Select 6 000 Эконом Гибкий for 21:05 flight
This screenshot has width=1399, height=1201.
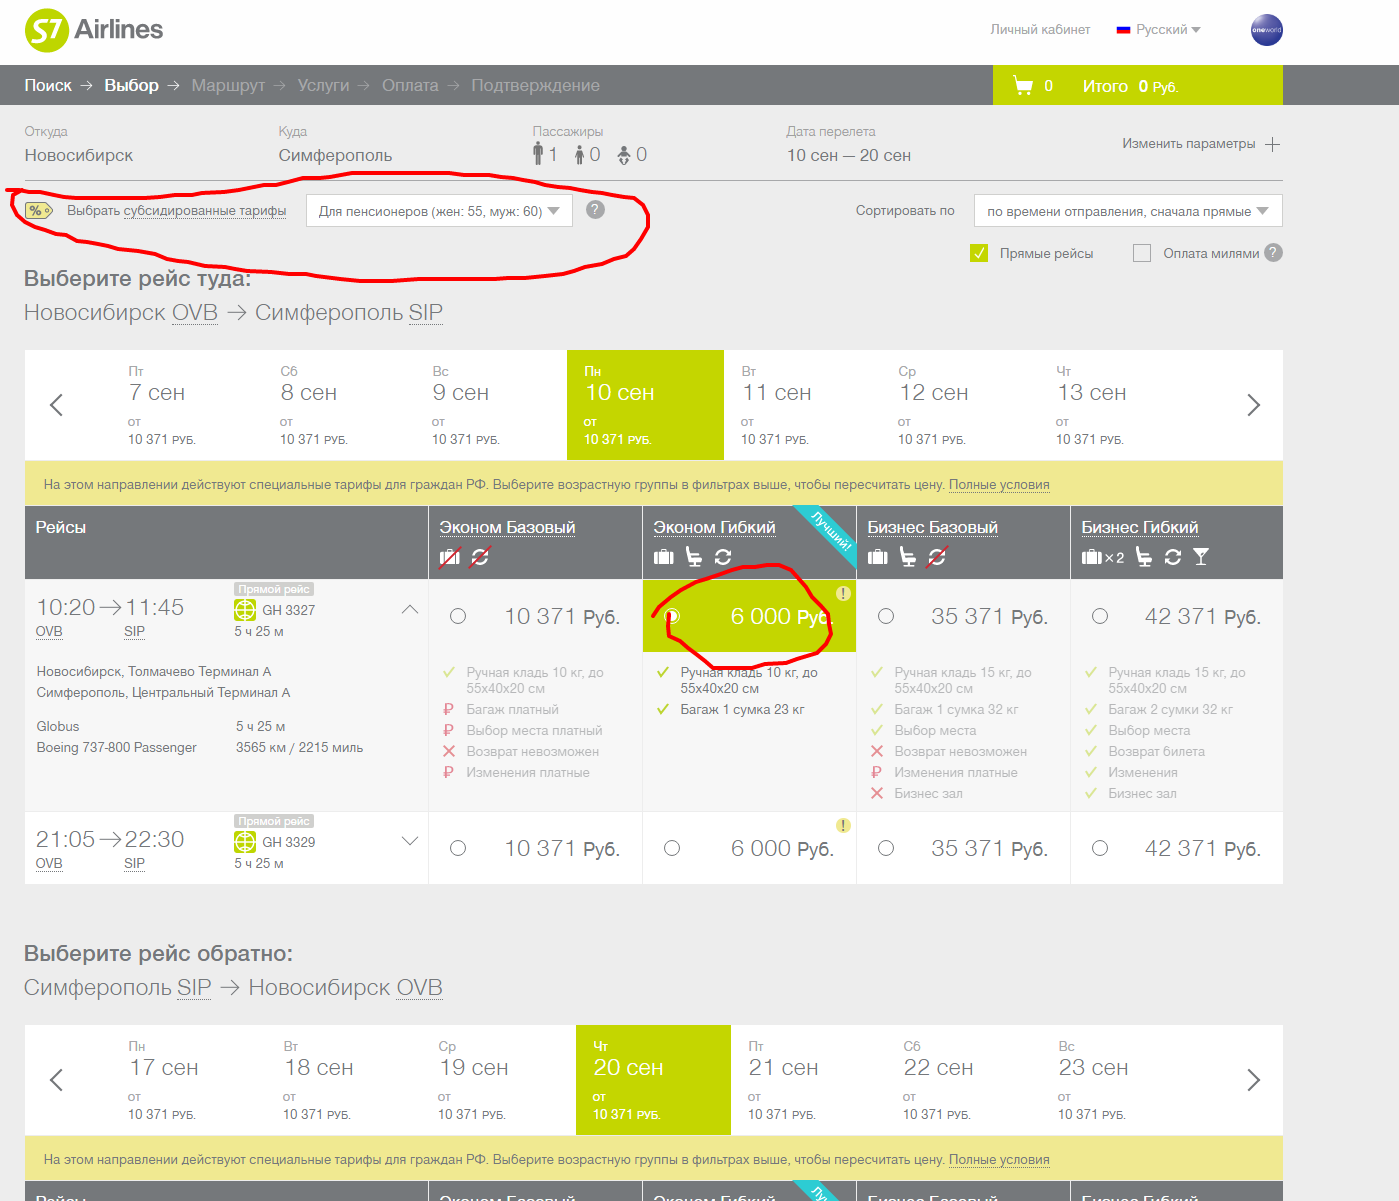tap(672, 848)
